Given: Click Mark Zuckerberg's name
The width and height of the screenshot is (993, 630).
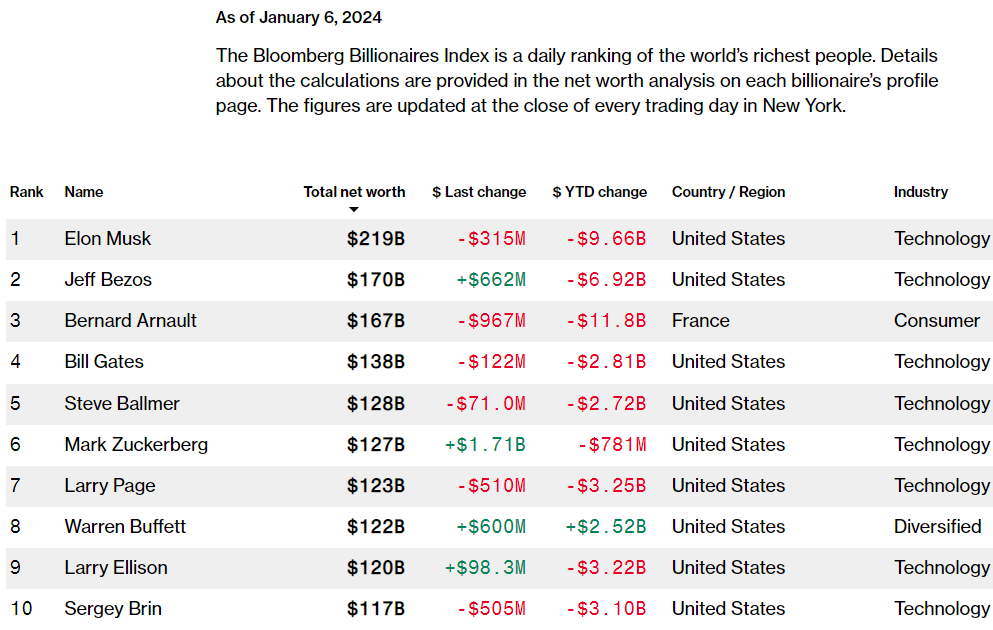Looking at the screenshot, I should click(x=136, y=445).
